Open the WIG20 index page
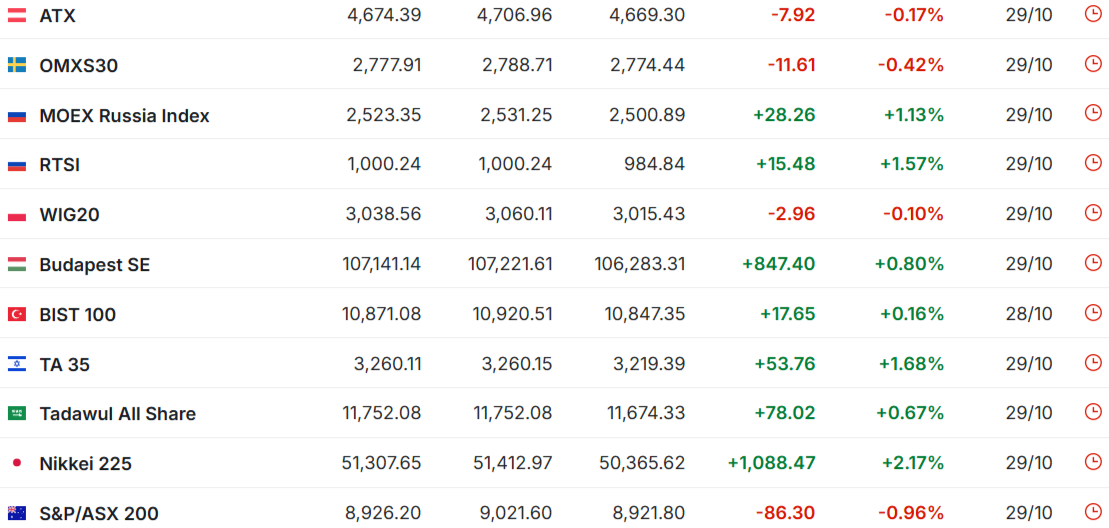 coord(69,215)
